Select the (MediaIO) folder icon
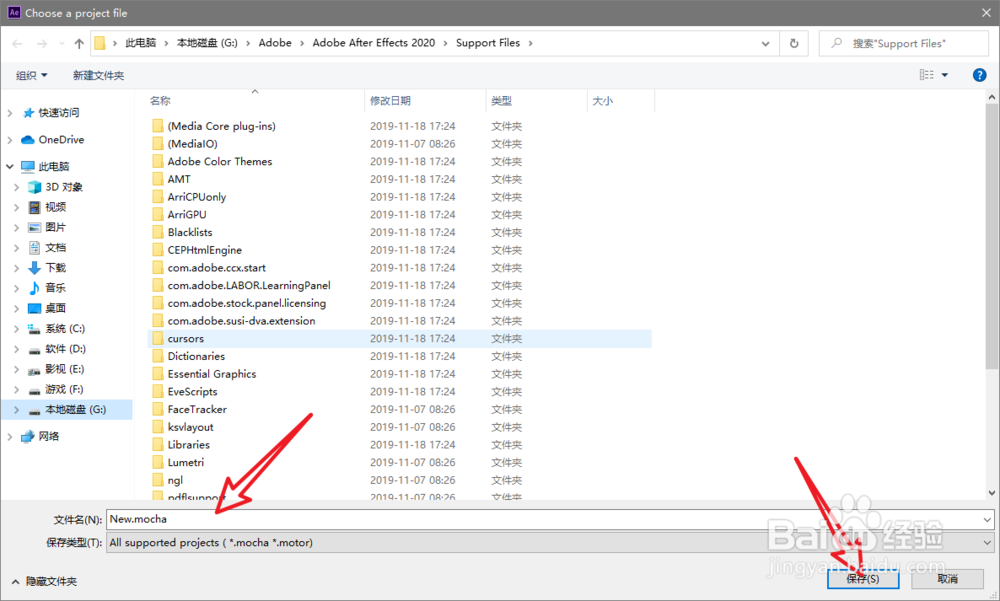This screenshot has width=1000, height=601. [x=158, y=144]
